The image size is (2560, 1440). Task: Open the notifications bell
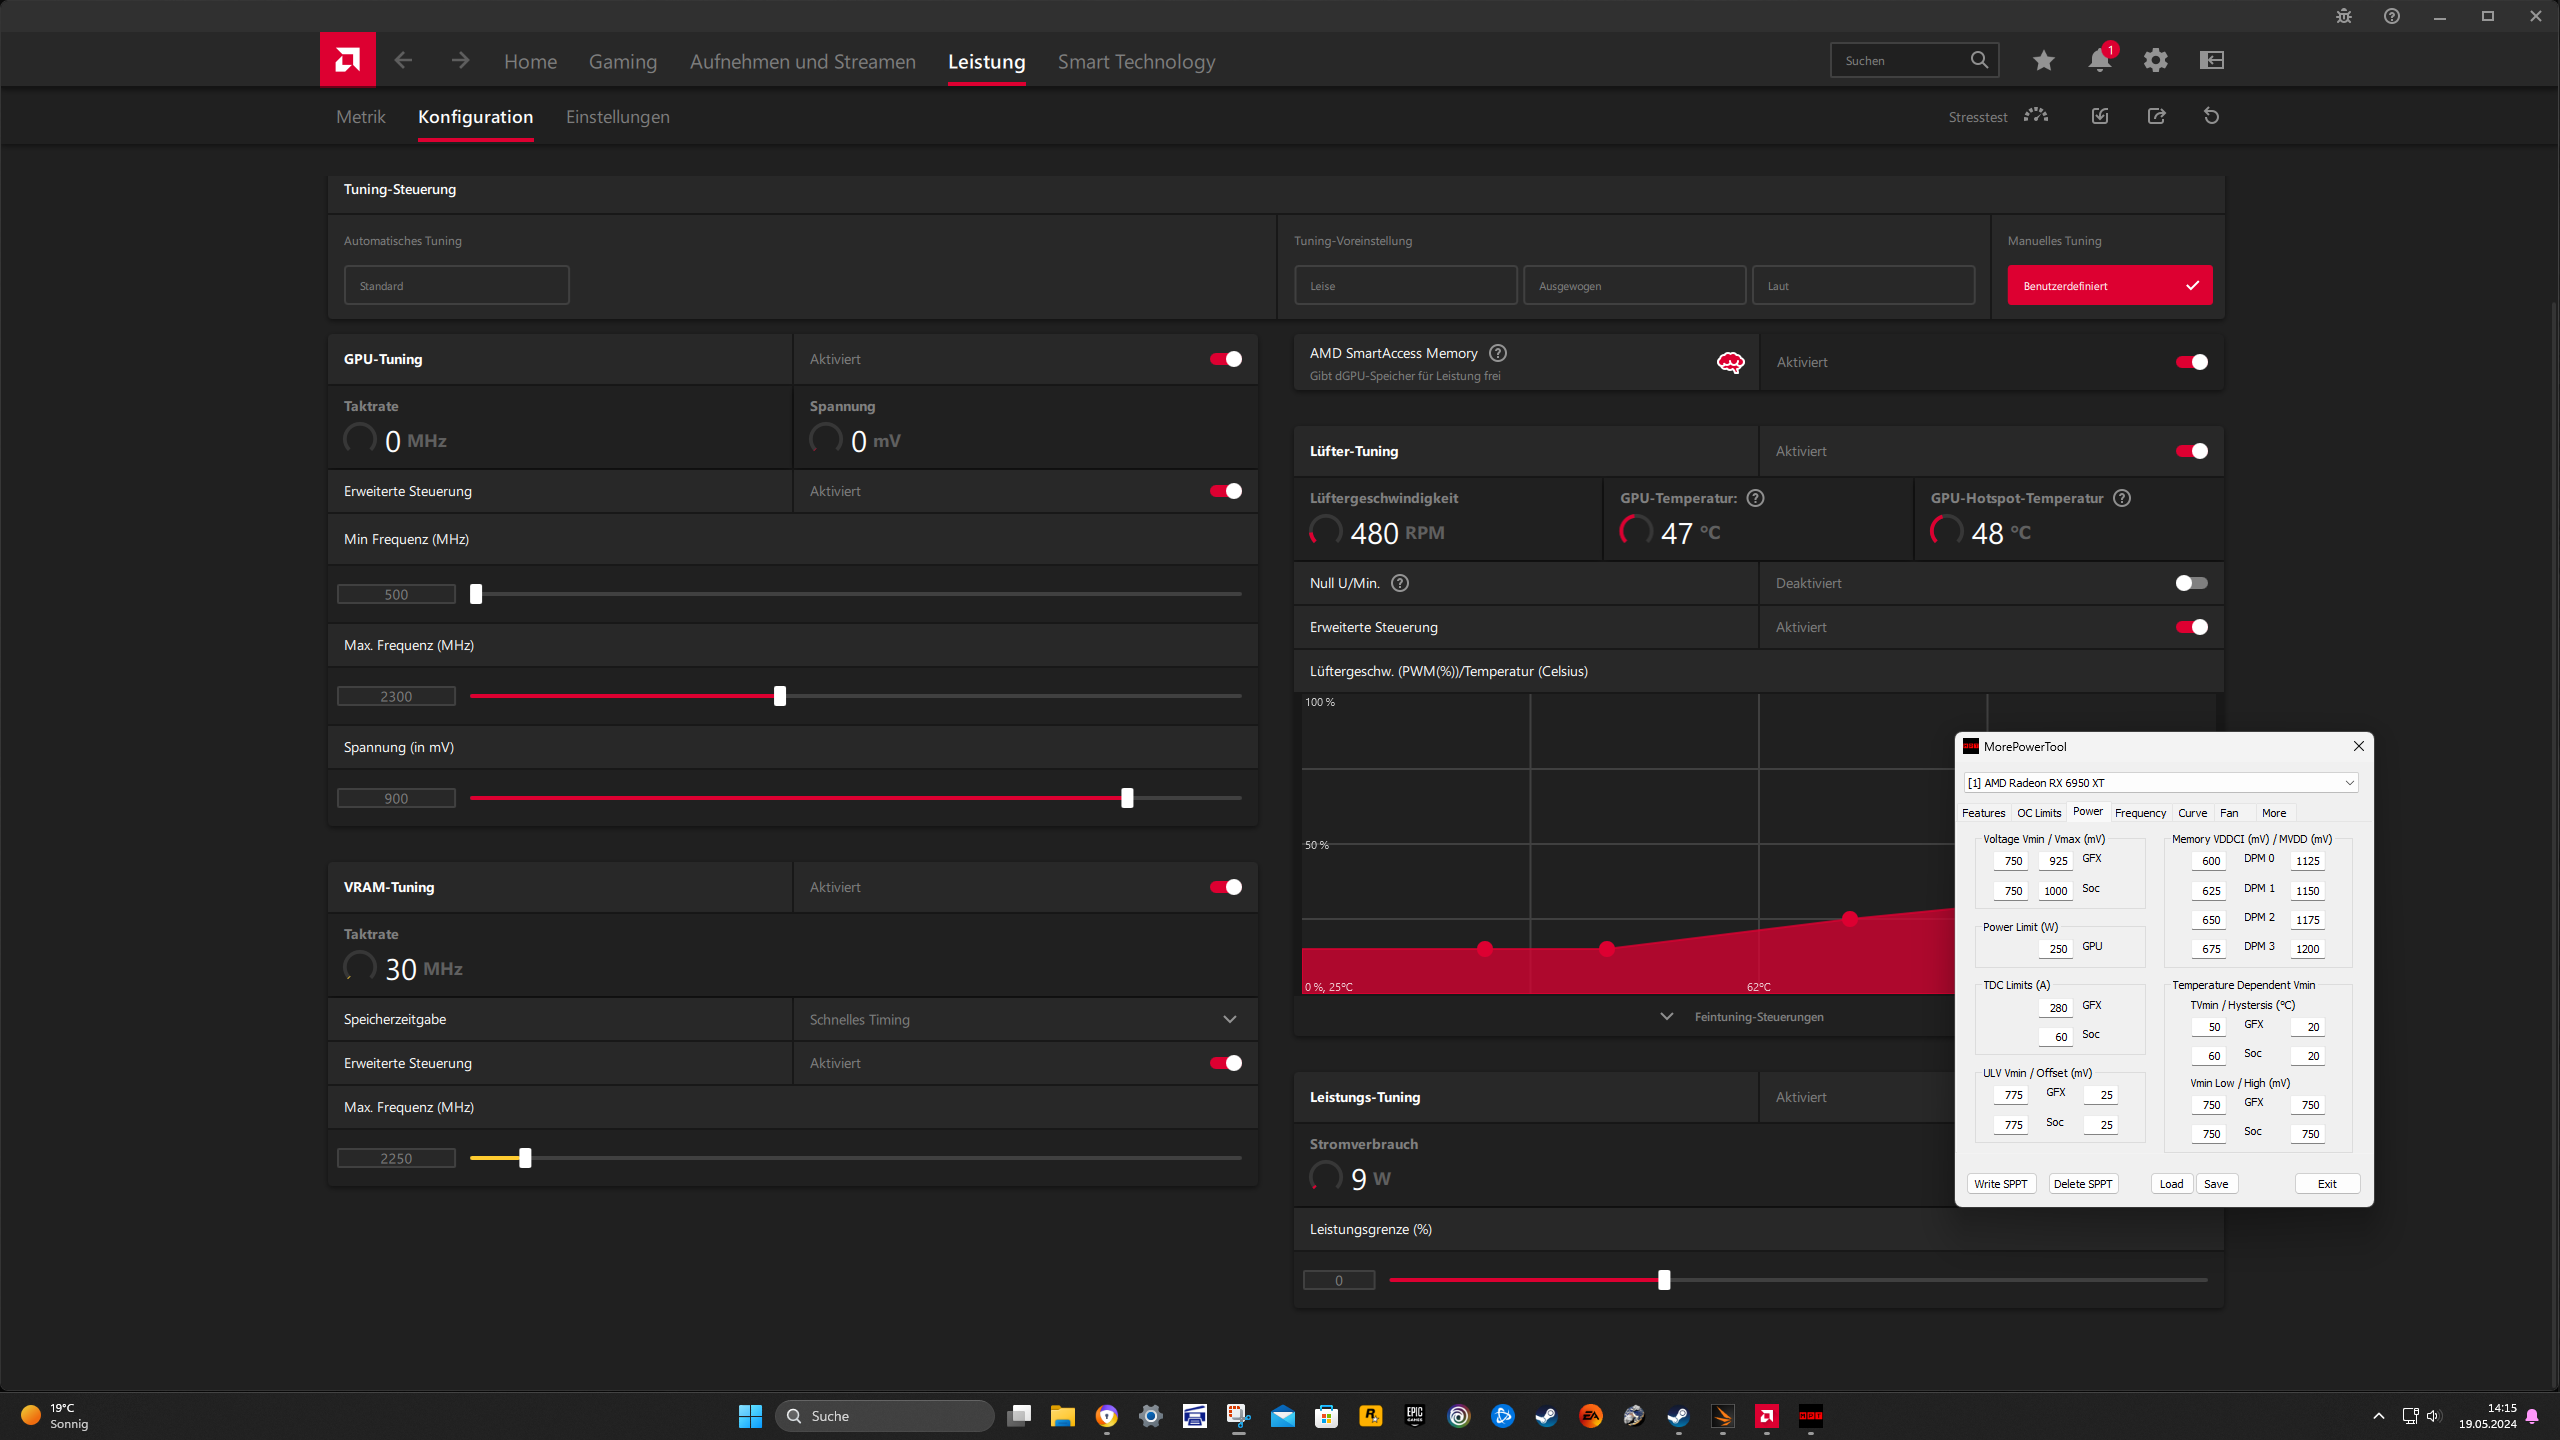tap(2099, 60)
